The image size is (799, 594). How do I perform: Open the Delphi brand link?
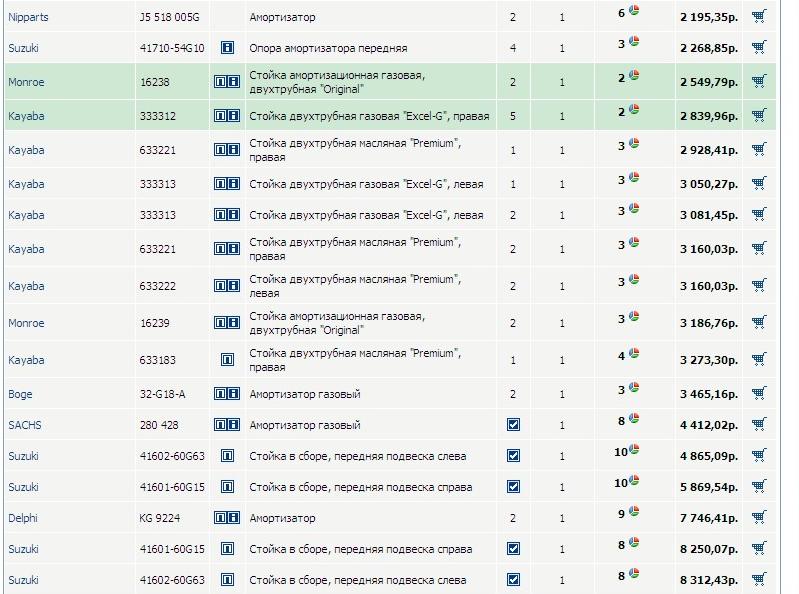click(x=23, y=518)
